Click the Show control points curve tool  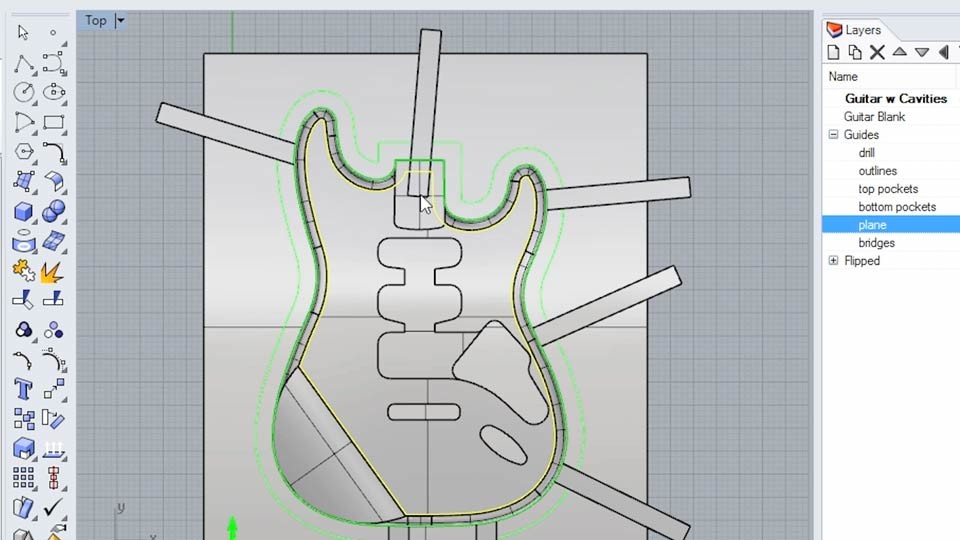click(53, 360)
